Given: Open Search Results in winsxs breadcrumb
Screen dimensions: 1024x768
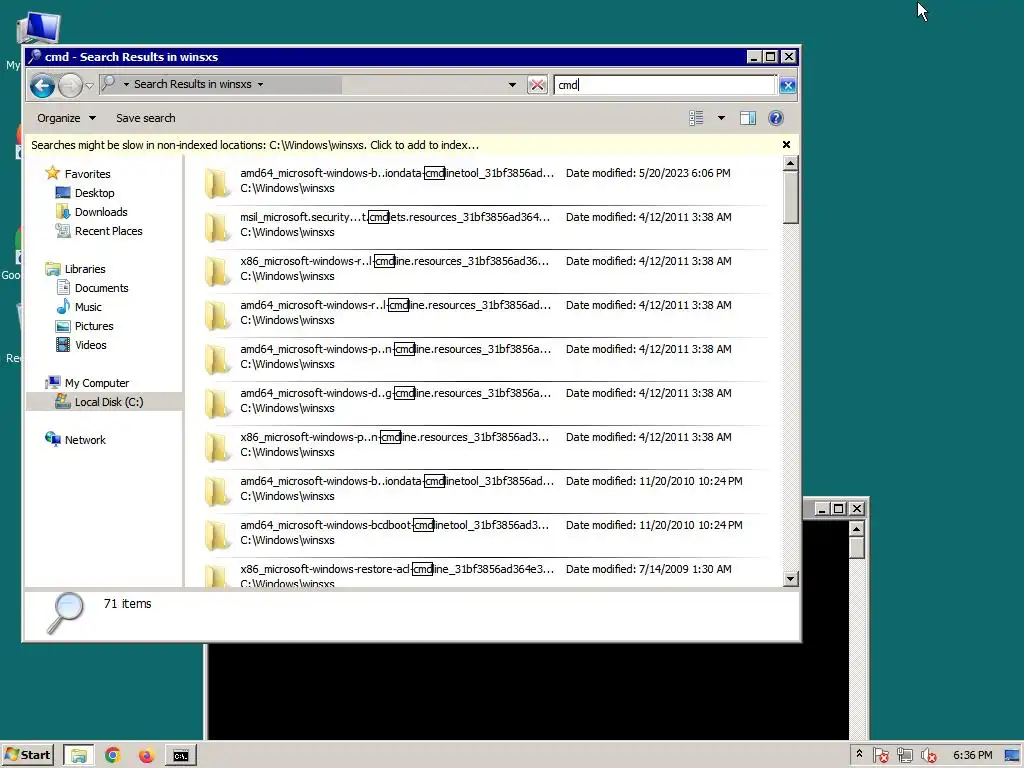Looking at the screenshot, I should pyautogui.click(x=192, y=84).
